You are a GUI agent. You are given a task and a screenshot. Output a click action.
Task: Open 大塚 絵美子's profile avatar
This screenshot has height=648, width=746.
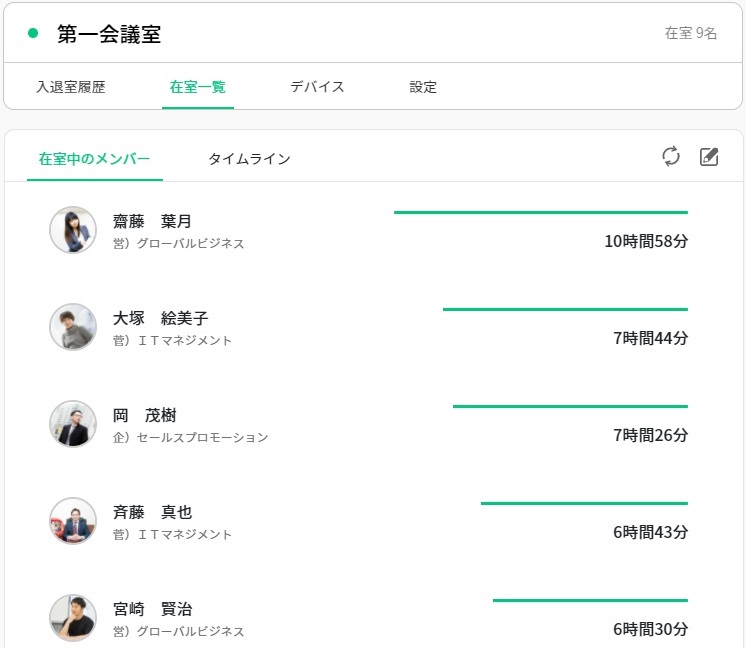click(x=73, y=327)
